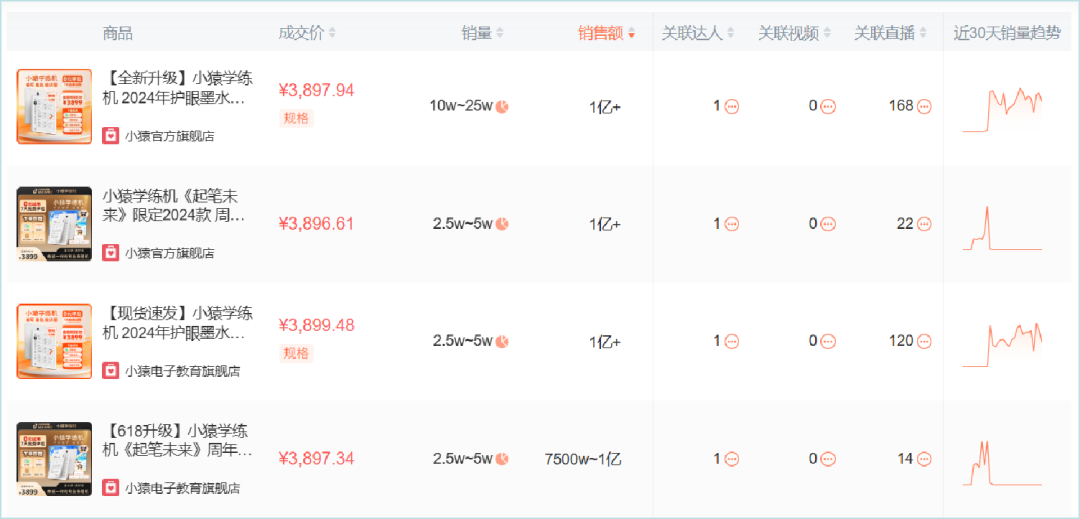Image resolution: width=1080 pixels, height=519 pixels.
Task: Click the details icon next to 14 livestreams
Action: 924,459
